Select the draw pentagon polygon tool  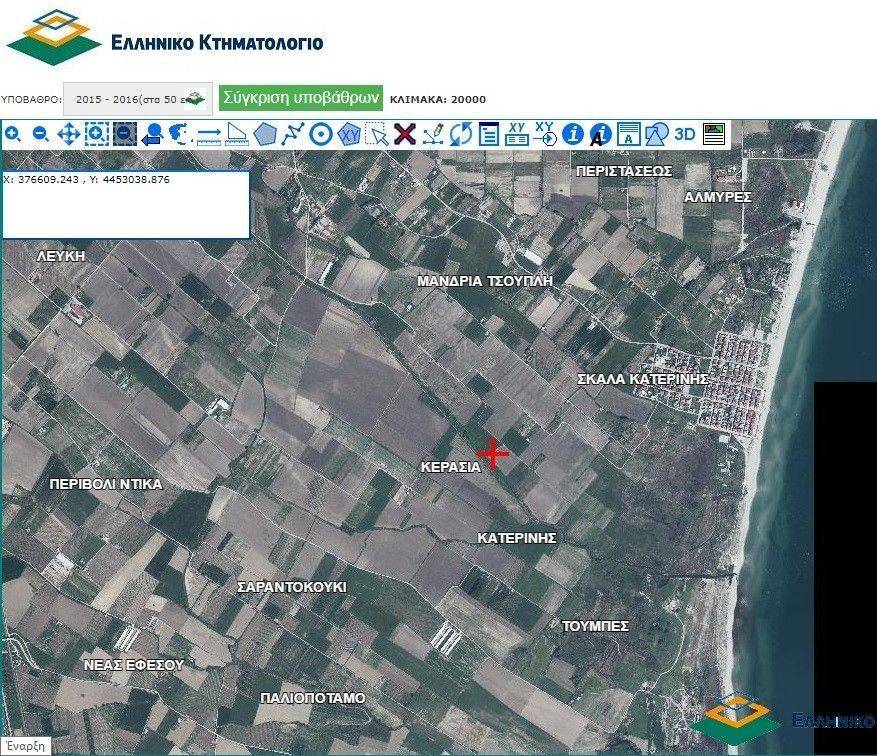point(265,133)
